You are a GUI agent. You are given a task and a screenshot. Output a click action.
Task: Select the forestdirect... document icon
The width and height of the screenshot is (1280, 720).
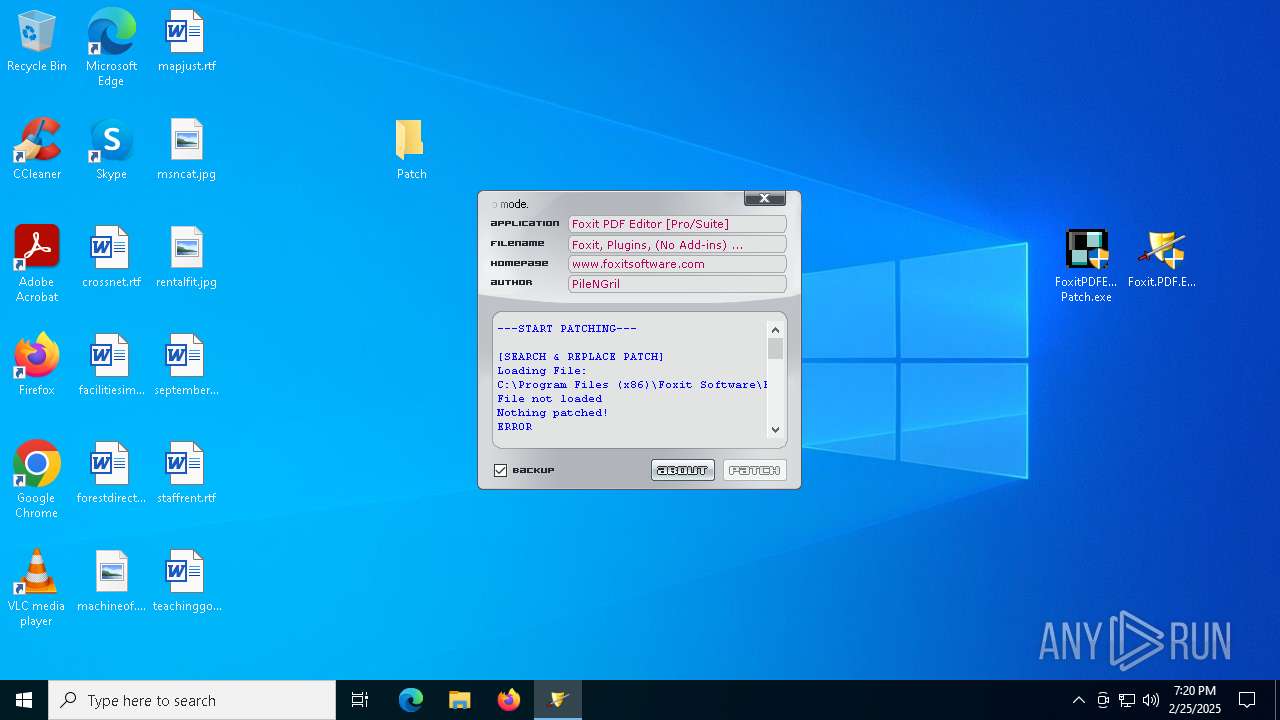[x=111, y=474]
